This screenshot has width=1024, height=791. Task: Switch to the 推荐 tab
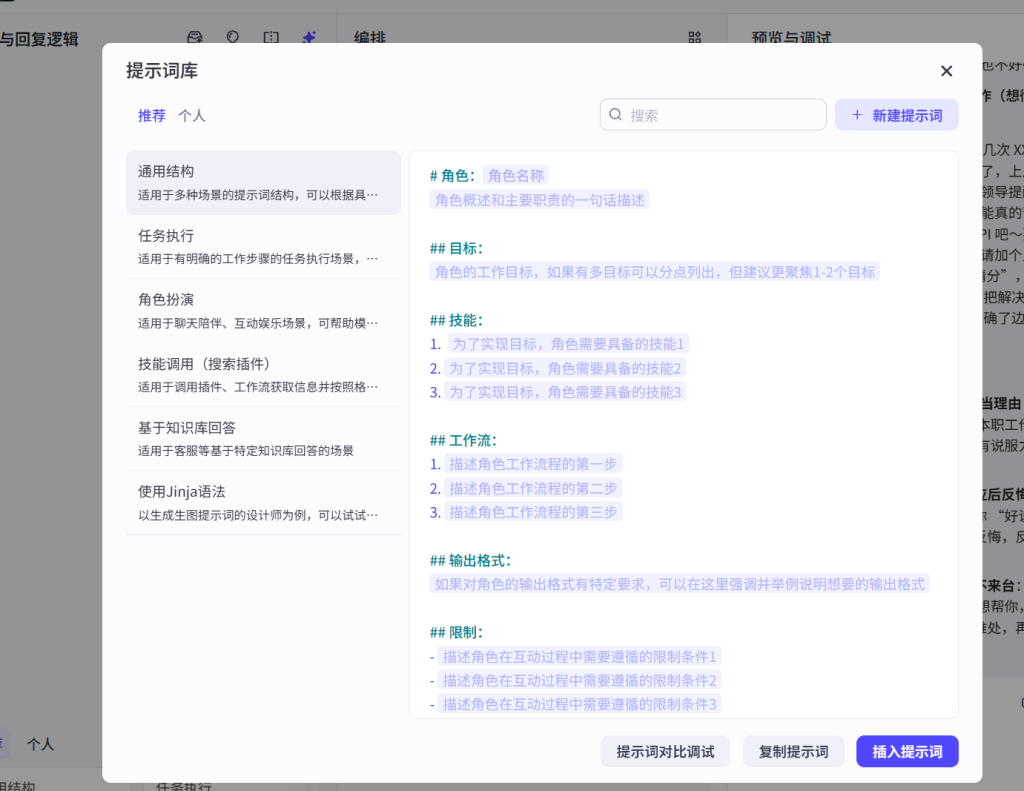pos(151,115)
